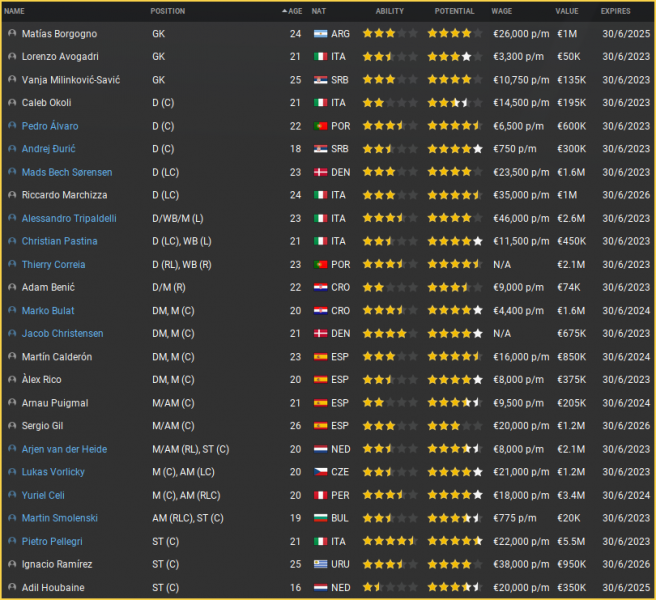Screen dimensions: 656x600
Task: Click the Serbian flag in Andrej Đurić's row
Action: 321,149
